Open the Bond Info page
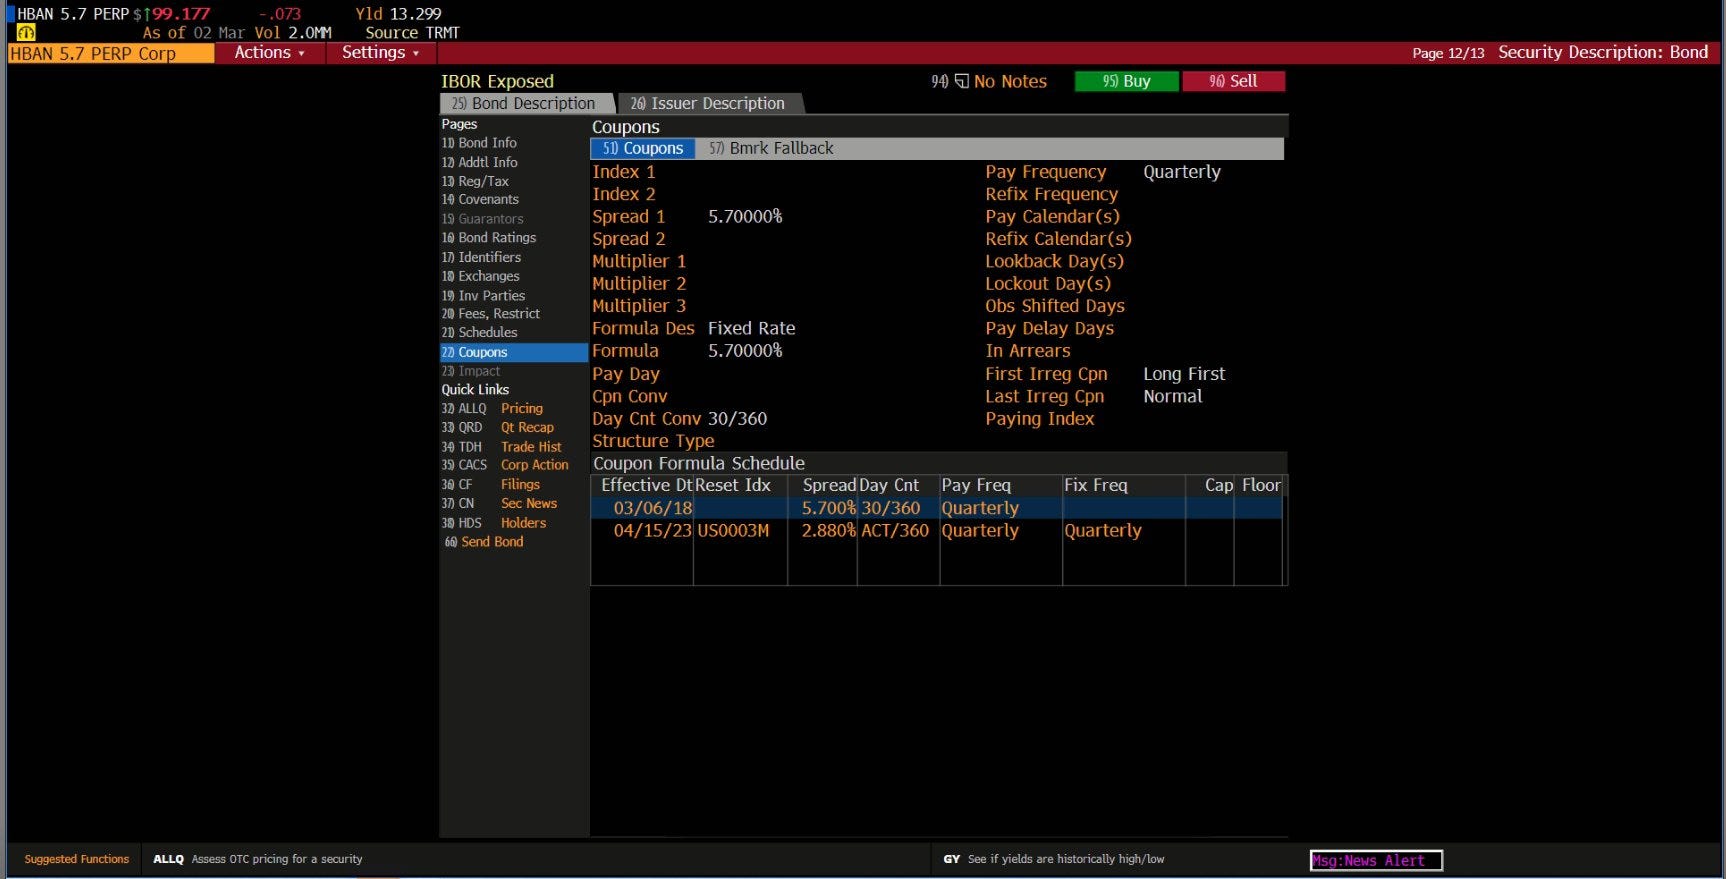This screenshot has width=1726, height=879. click(x=479, y=143)
